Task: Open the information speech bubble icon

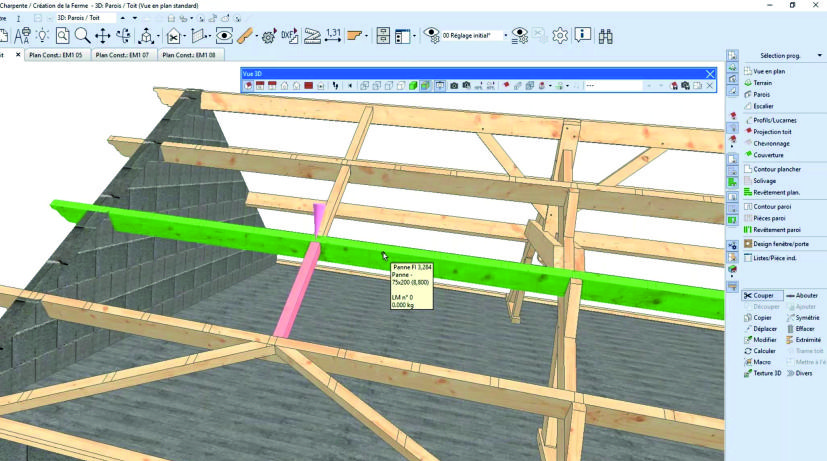Action: 583,36
